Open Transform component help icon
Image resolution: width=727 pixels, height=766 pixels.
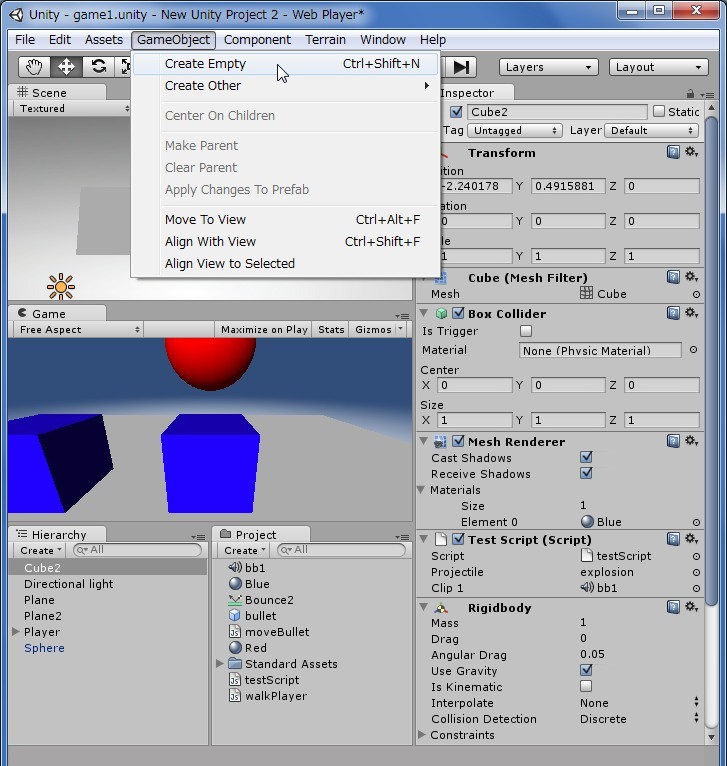coord(674,153)
